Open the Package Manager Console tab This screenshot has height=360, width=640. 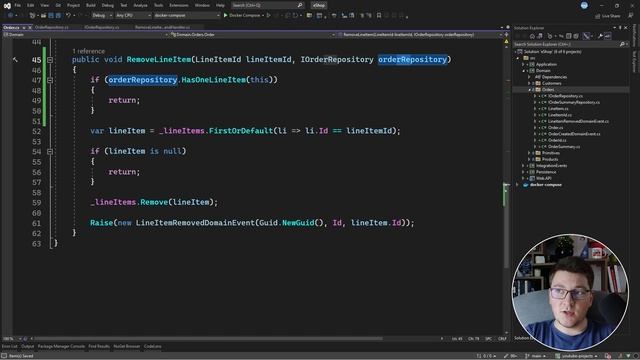tap(61, 347)
